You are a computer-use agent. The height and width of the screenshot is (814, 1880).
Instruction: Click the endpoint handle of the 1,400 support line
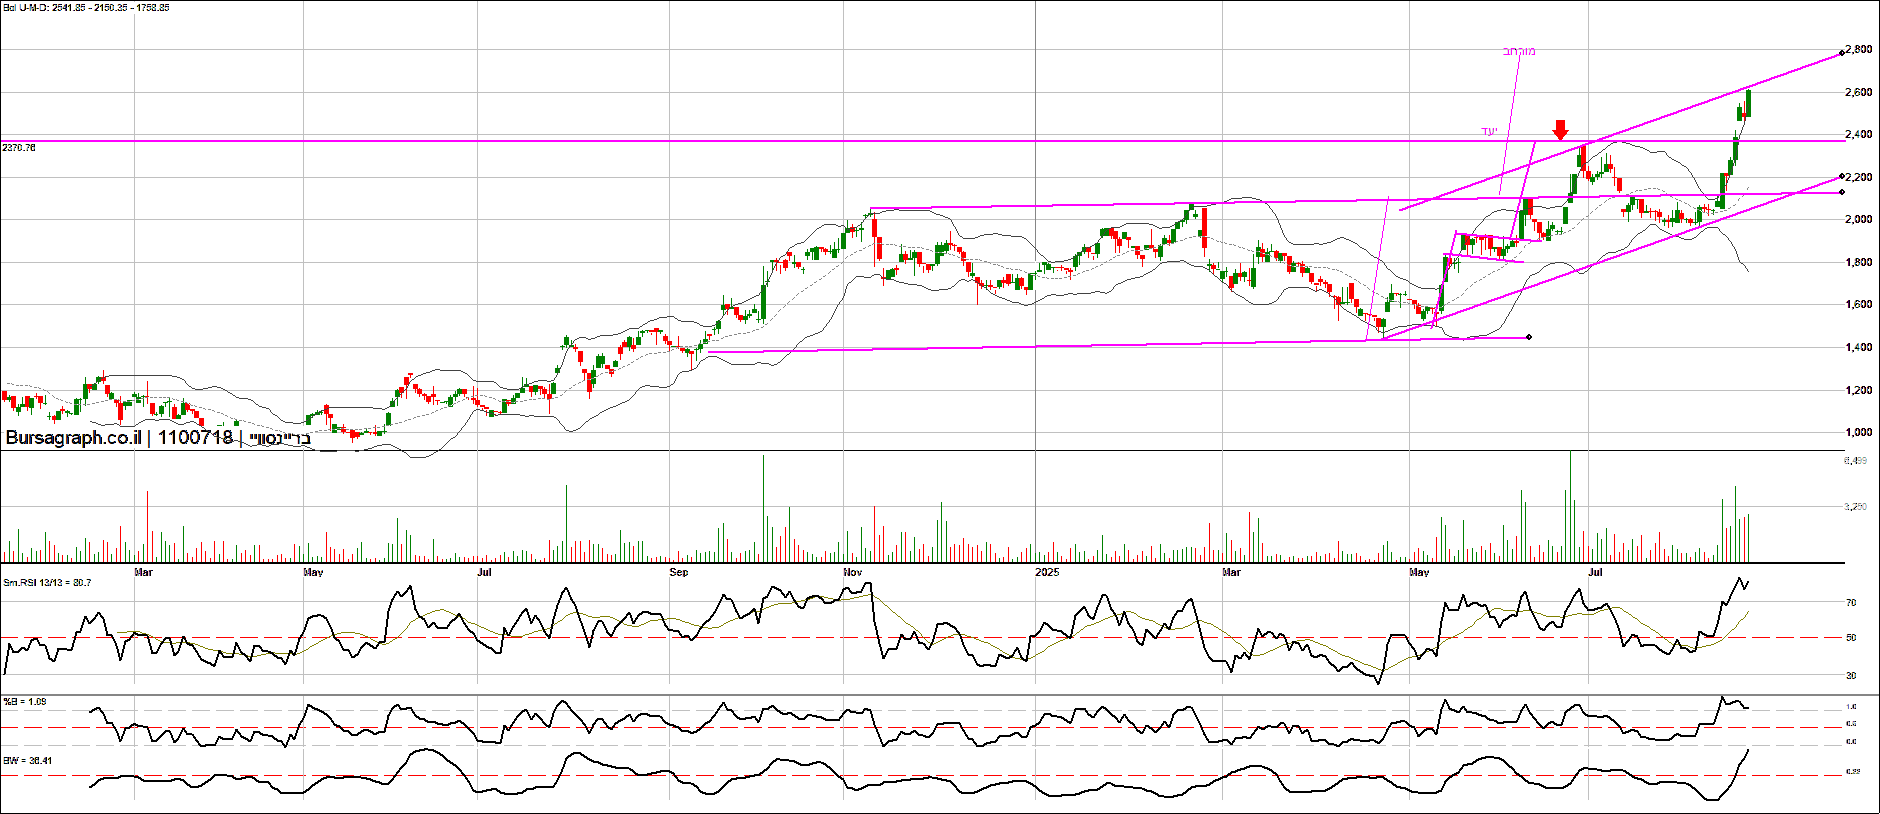pos(1529,337)
